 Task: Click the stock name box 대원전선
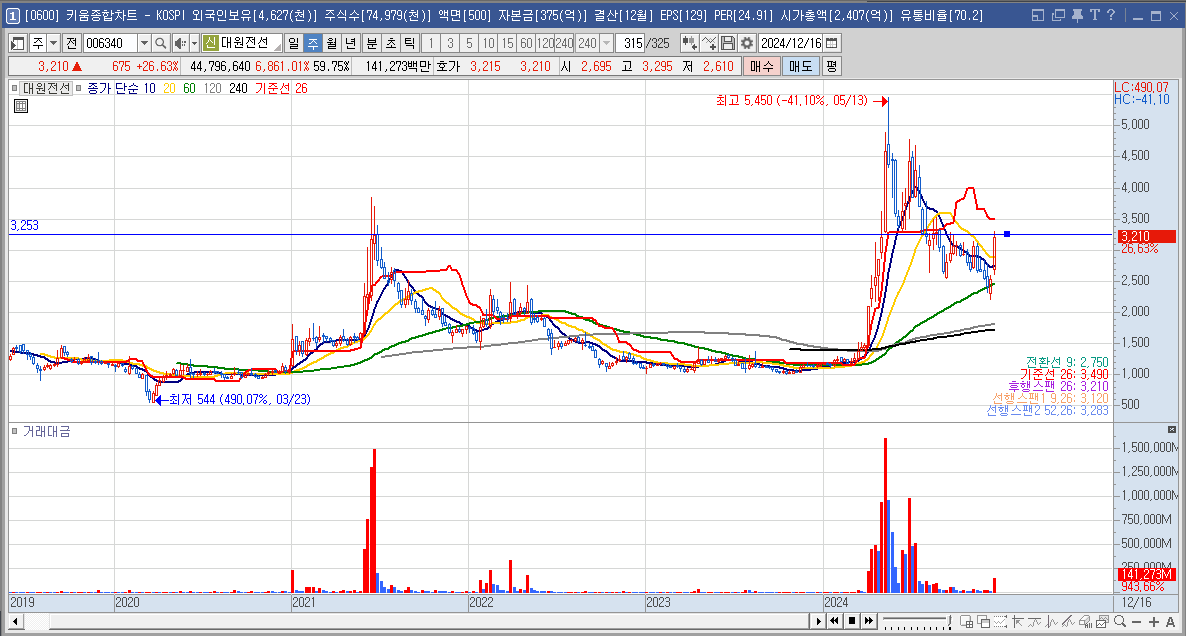[244, 44]
